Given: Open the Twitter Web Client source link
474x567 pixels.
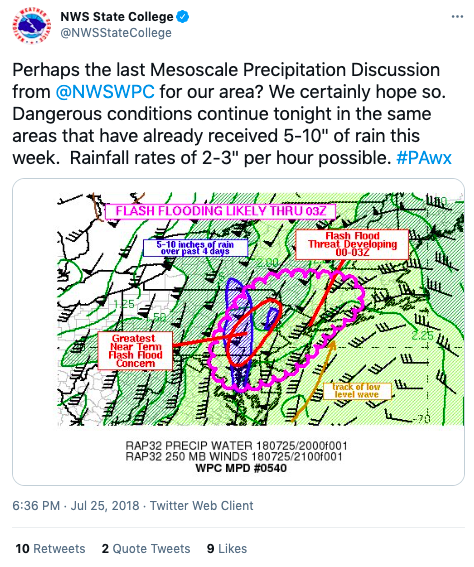Looking at the screenshot, I should (202, 506).
